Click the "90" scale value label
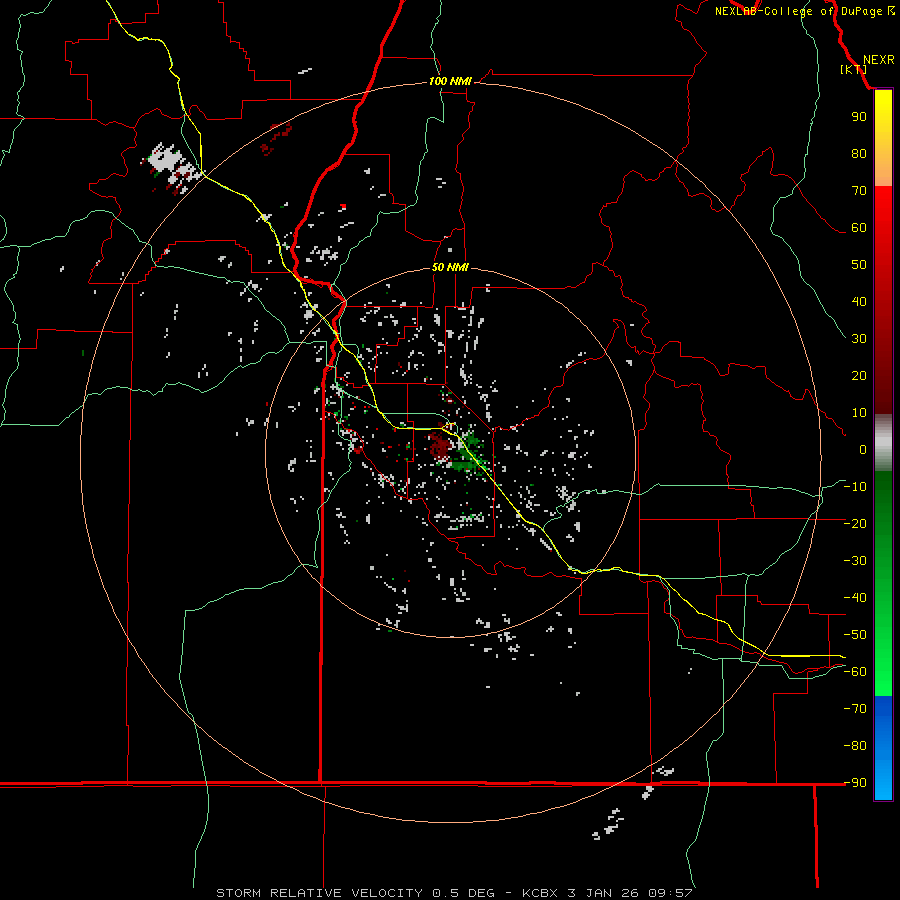 click(x=859, y=117)
